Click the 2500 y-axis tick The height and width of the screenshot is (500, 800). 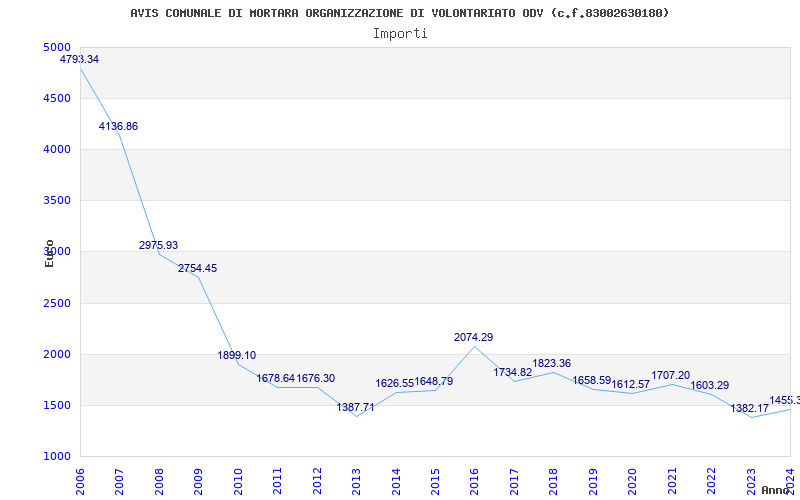pyautogui.click(x=57, y=304)
